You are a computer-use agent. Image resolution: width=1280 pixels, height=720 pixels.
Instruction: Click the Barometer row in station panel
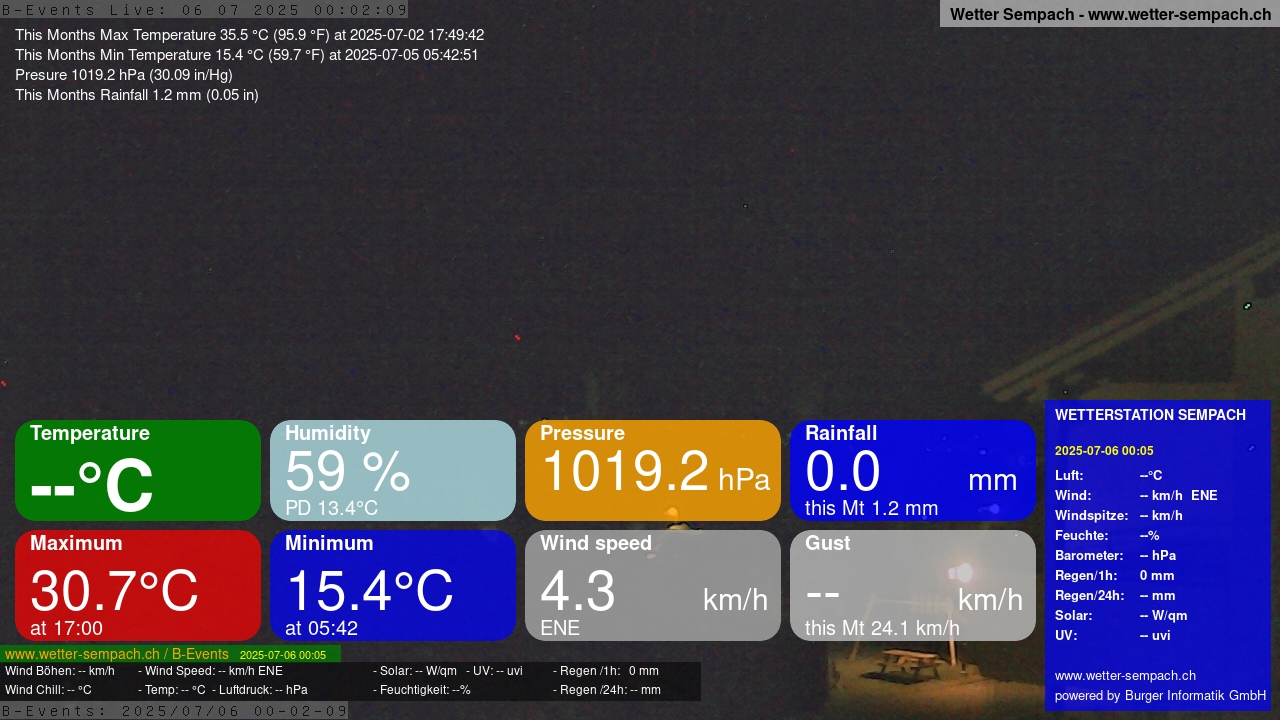pos(1115,556)
